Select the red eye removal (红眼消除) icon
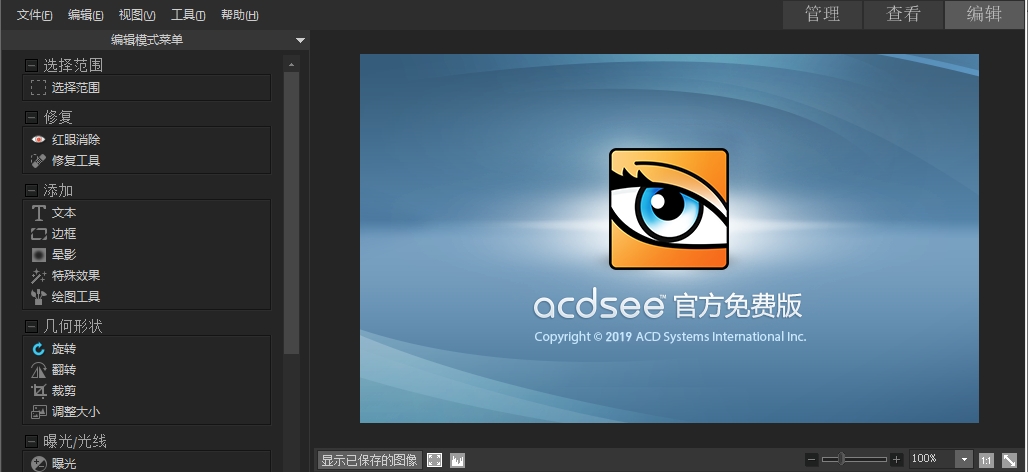The image size is (1028, 472). [38, 140]
